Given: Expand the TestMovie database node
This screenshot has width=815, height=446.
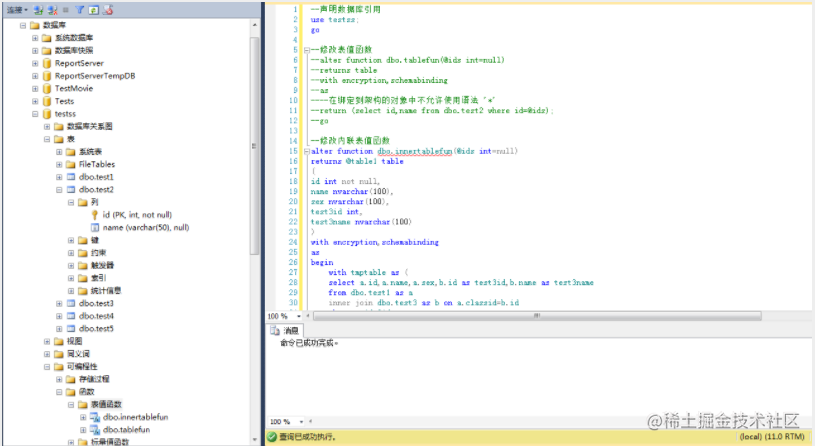Looking at the screenshot, I should (35, 88).
